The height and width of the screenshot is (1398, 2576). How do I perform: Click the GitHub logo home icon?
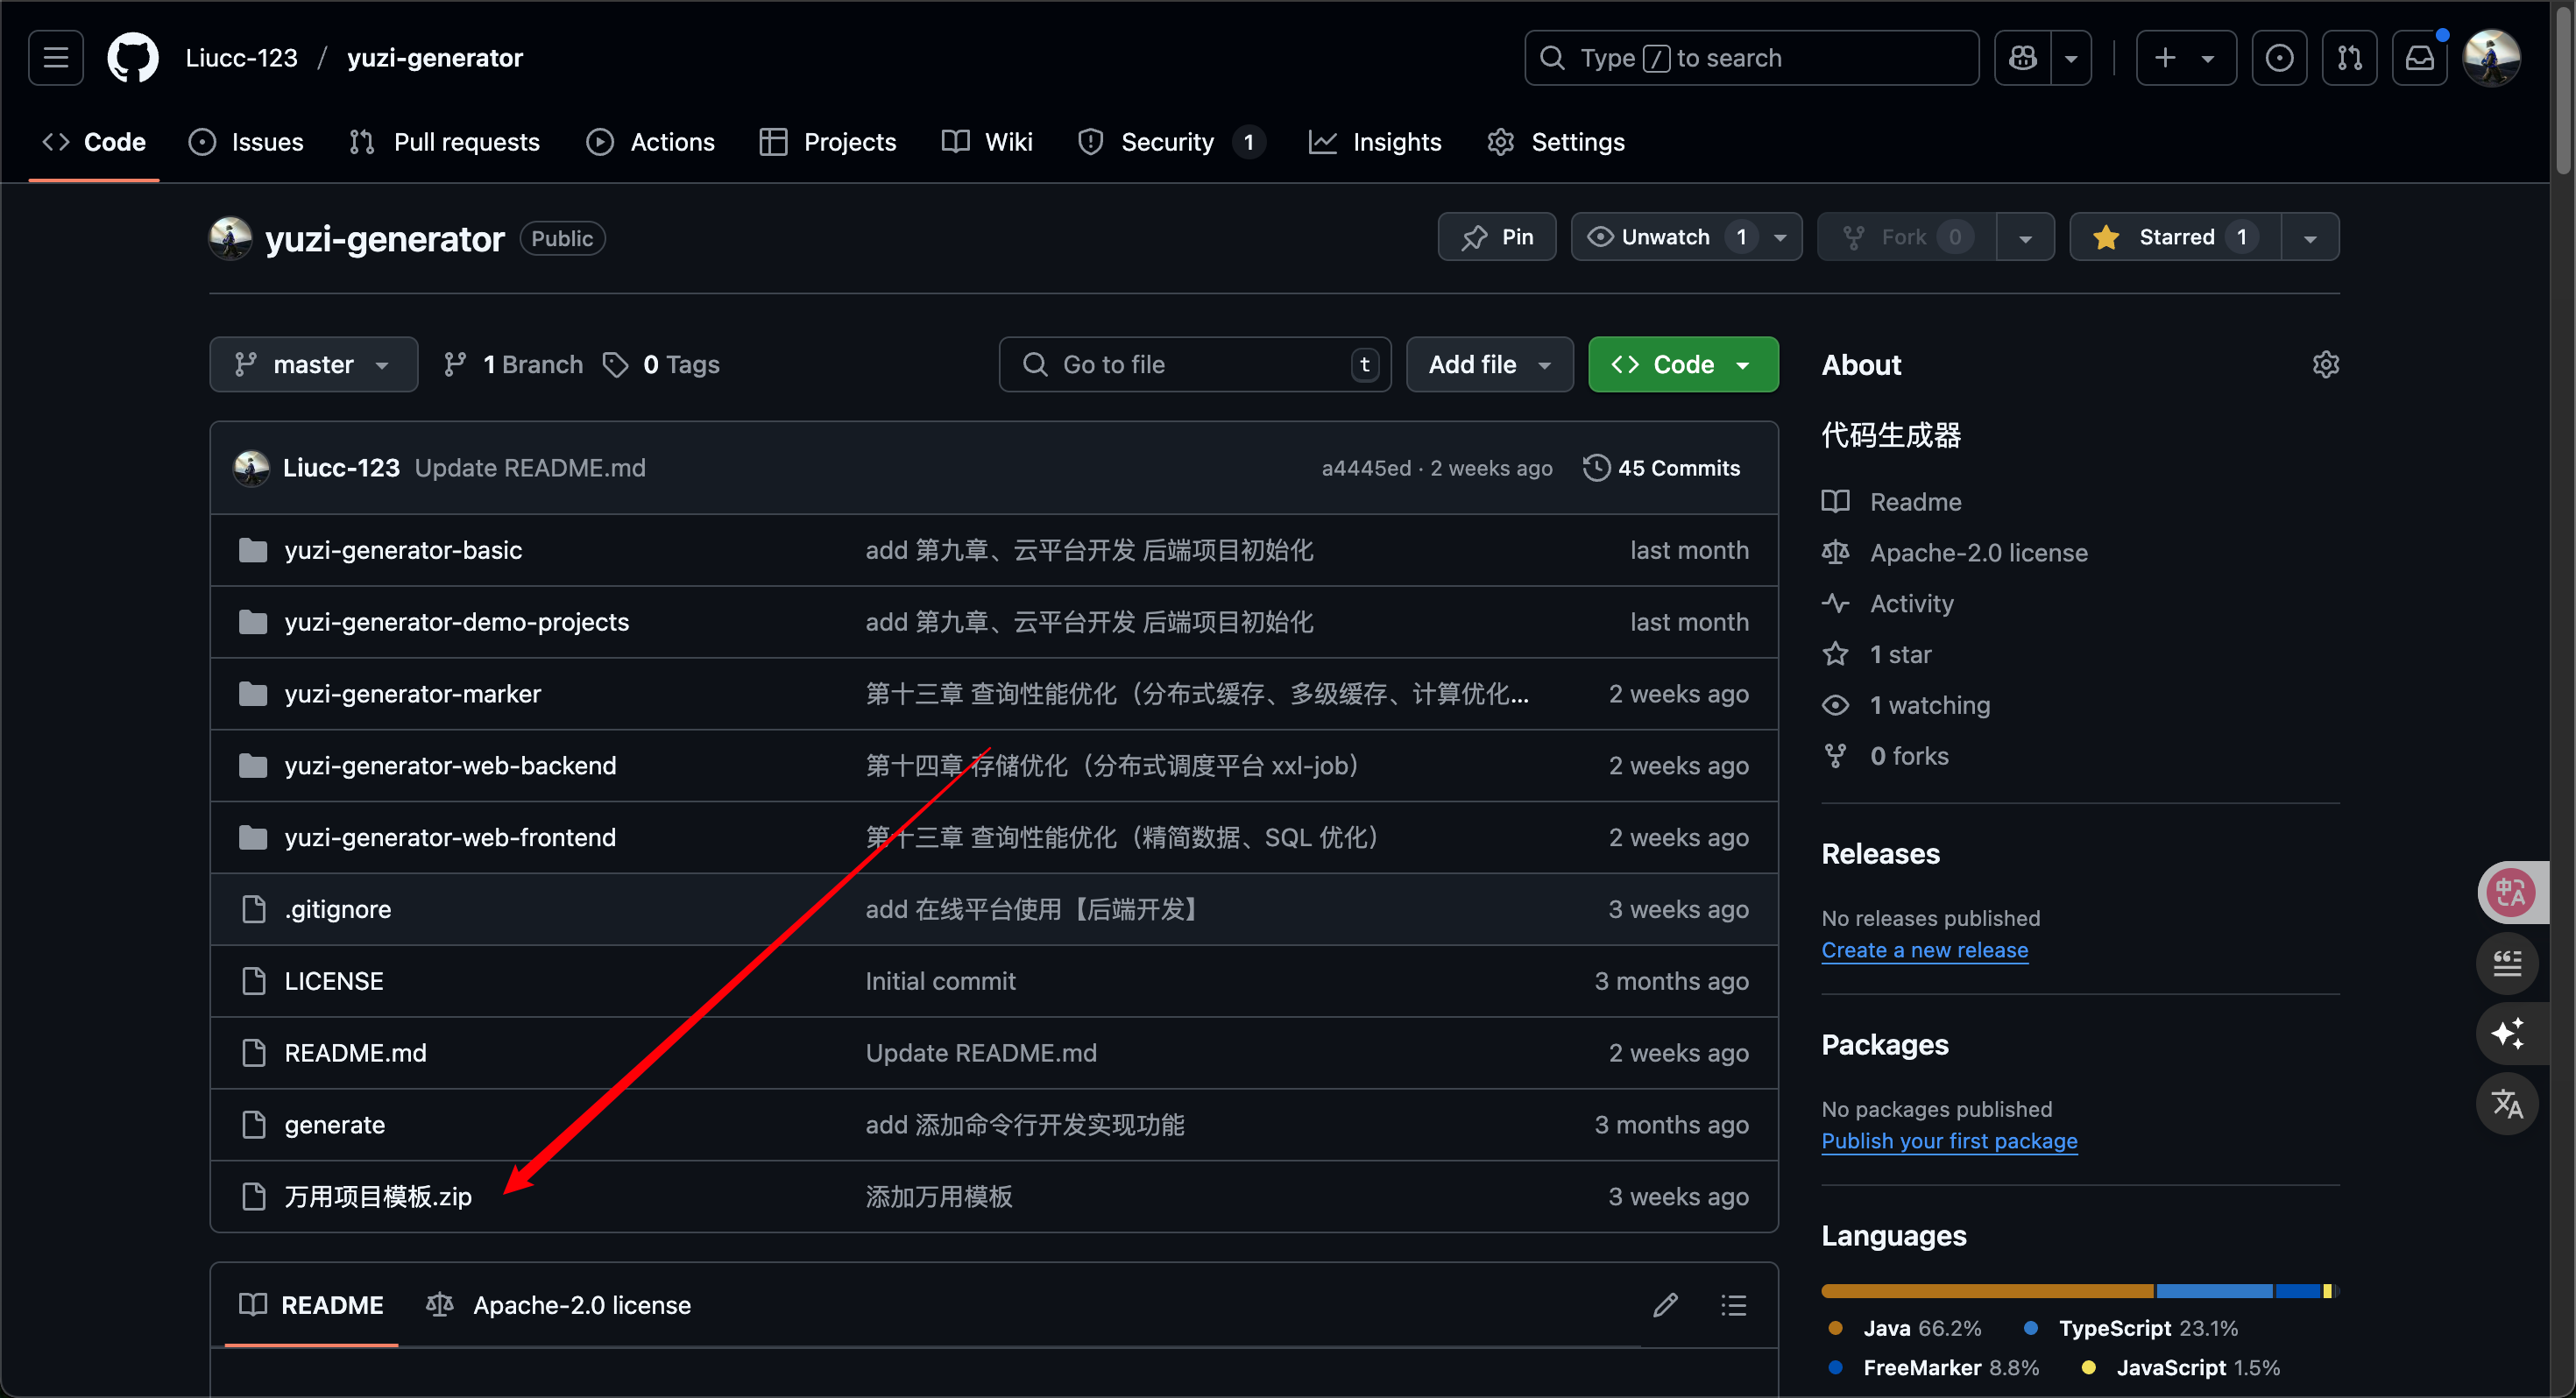133,58
